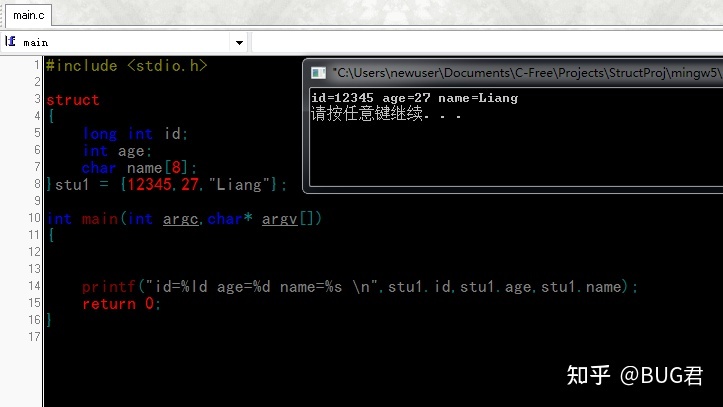This screenshot has height=407, width=723.
Task: Click the opening brace on line 11
Action: pos(51,236)
